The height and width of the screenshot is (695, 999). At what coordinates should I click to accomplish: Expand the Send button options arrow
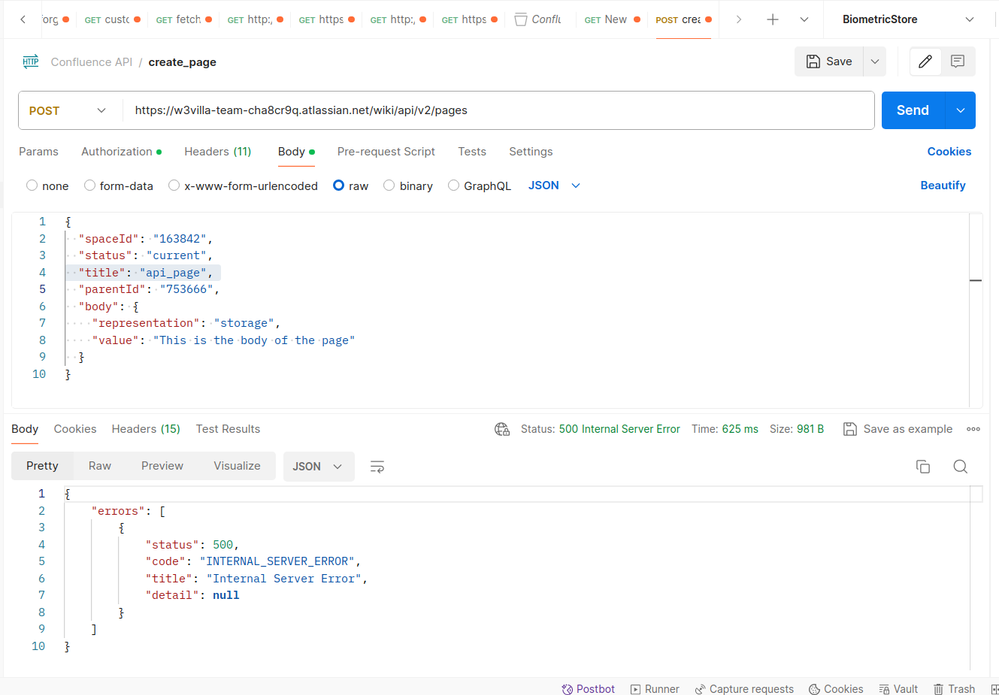(960, 110)
